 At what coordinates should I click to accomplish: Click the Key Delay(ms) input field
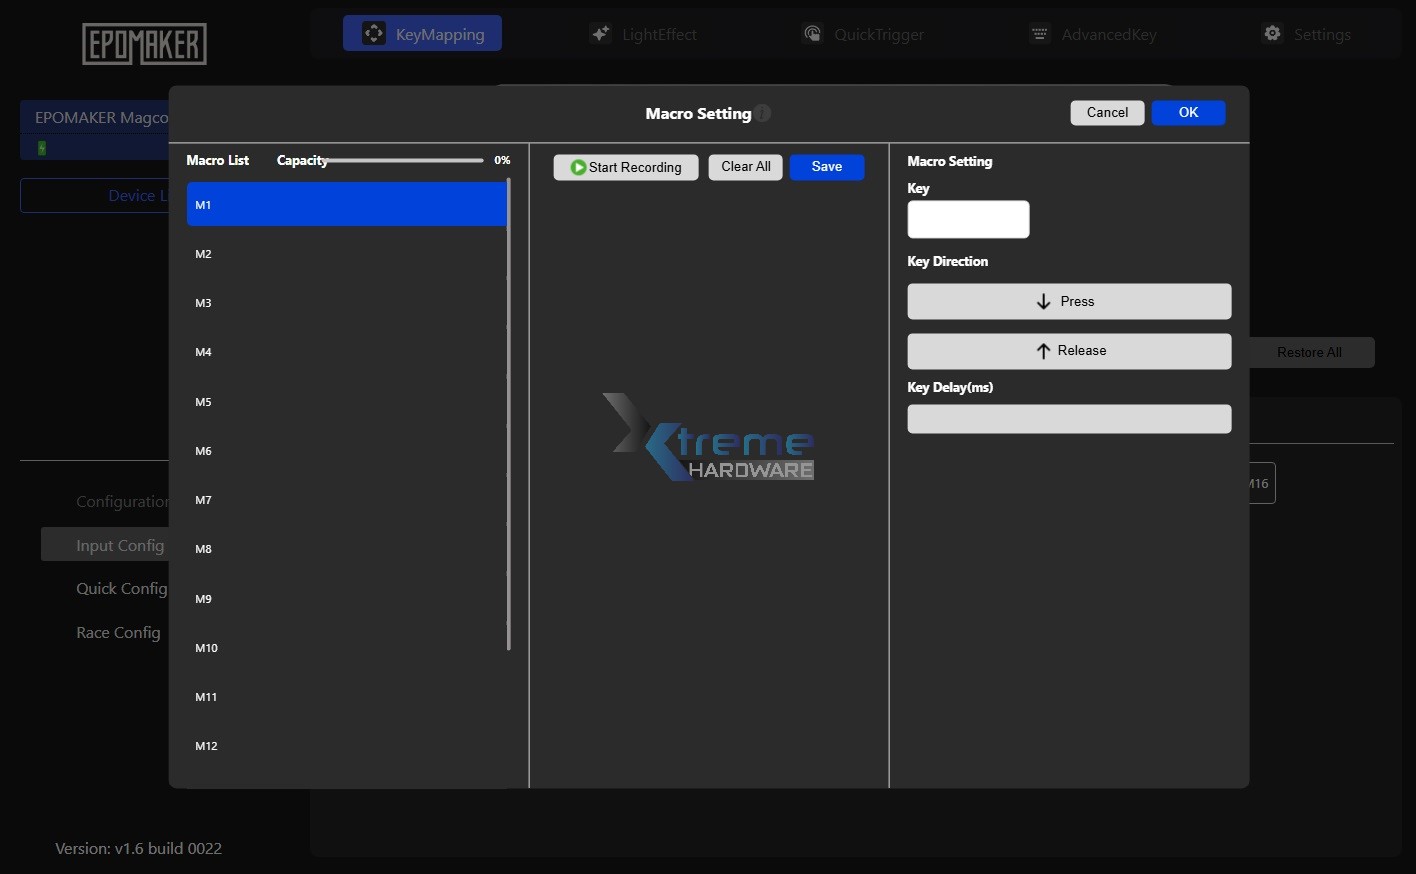(x=1068, y=419)
